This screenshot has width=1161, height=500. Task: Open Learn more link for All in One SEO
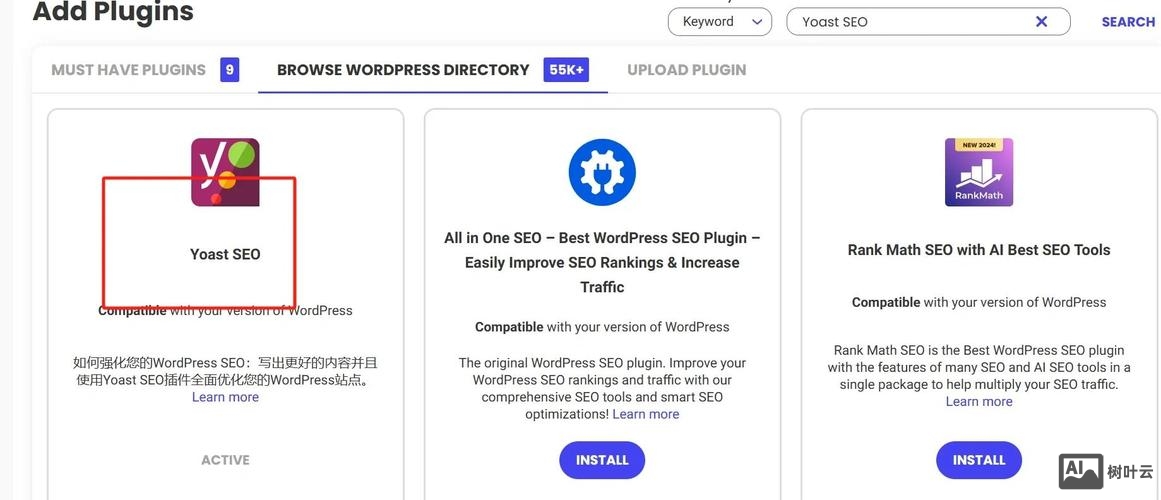[x=645, y=414]
